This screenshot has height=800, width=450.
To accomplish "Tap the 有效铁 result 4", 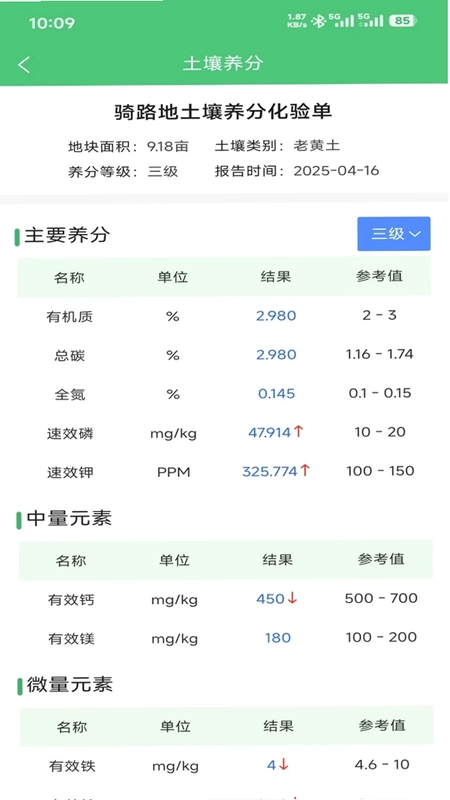I will click(271, 765).
